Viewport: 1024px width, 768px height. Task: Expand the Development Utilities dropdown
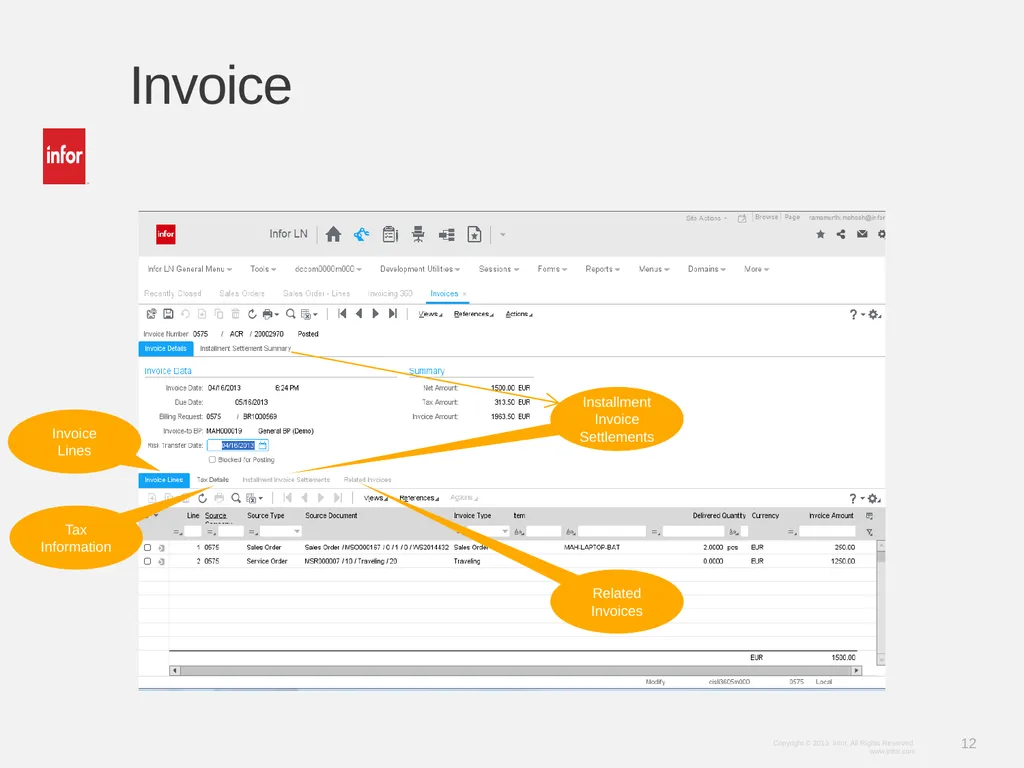(420, 269)
